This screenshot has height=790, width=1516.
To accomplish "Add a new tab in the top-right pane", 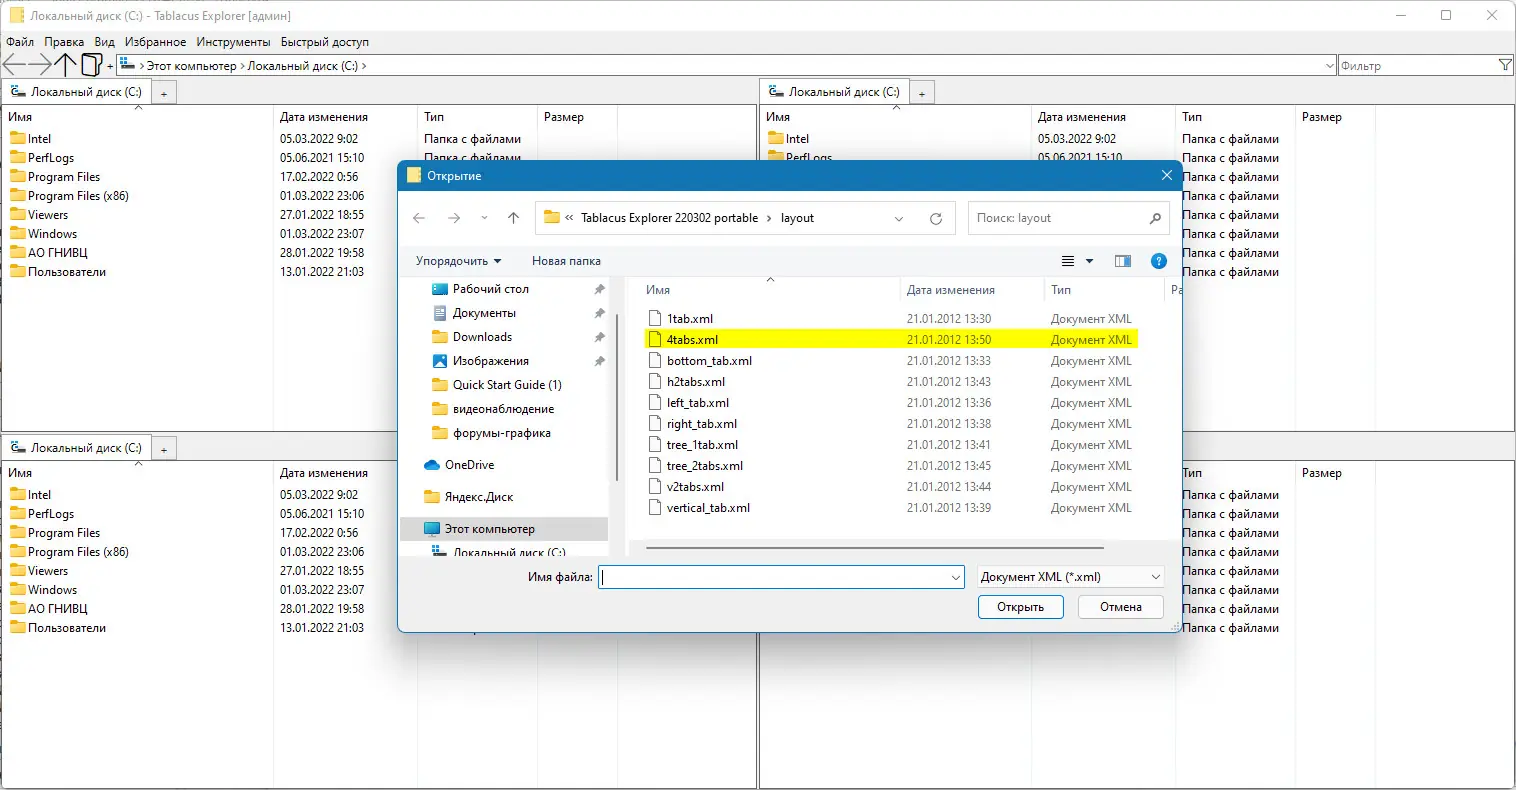I will 922,93.
